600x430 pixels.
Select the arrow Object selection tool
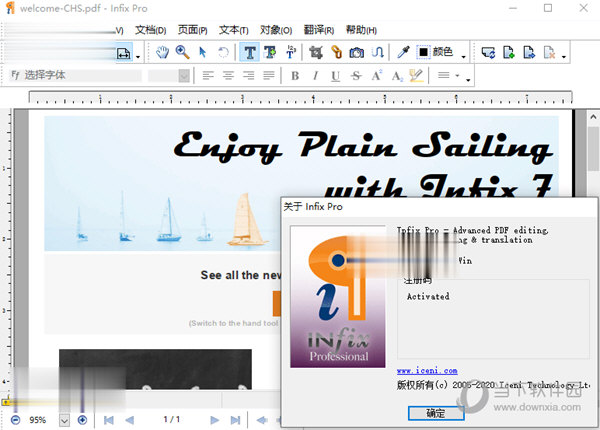pos(203,52)
